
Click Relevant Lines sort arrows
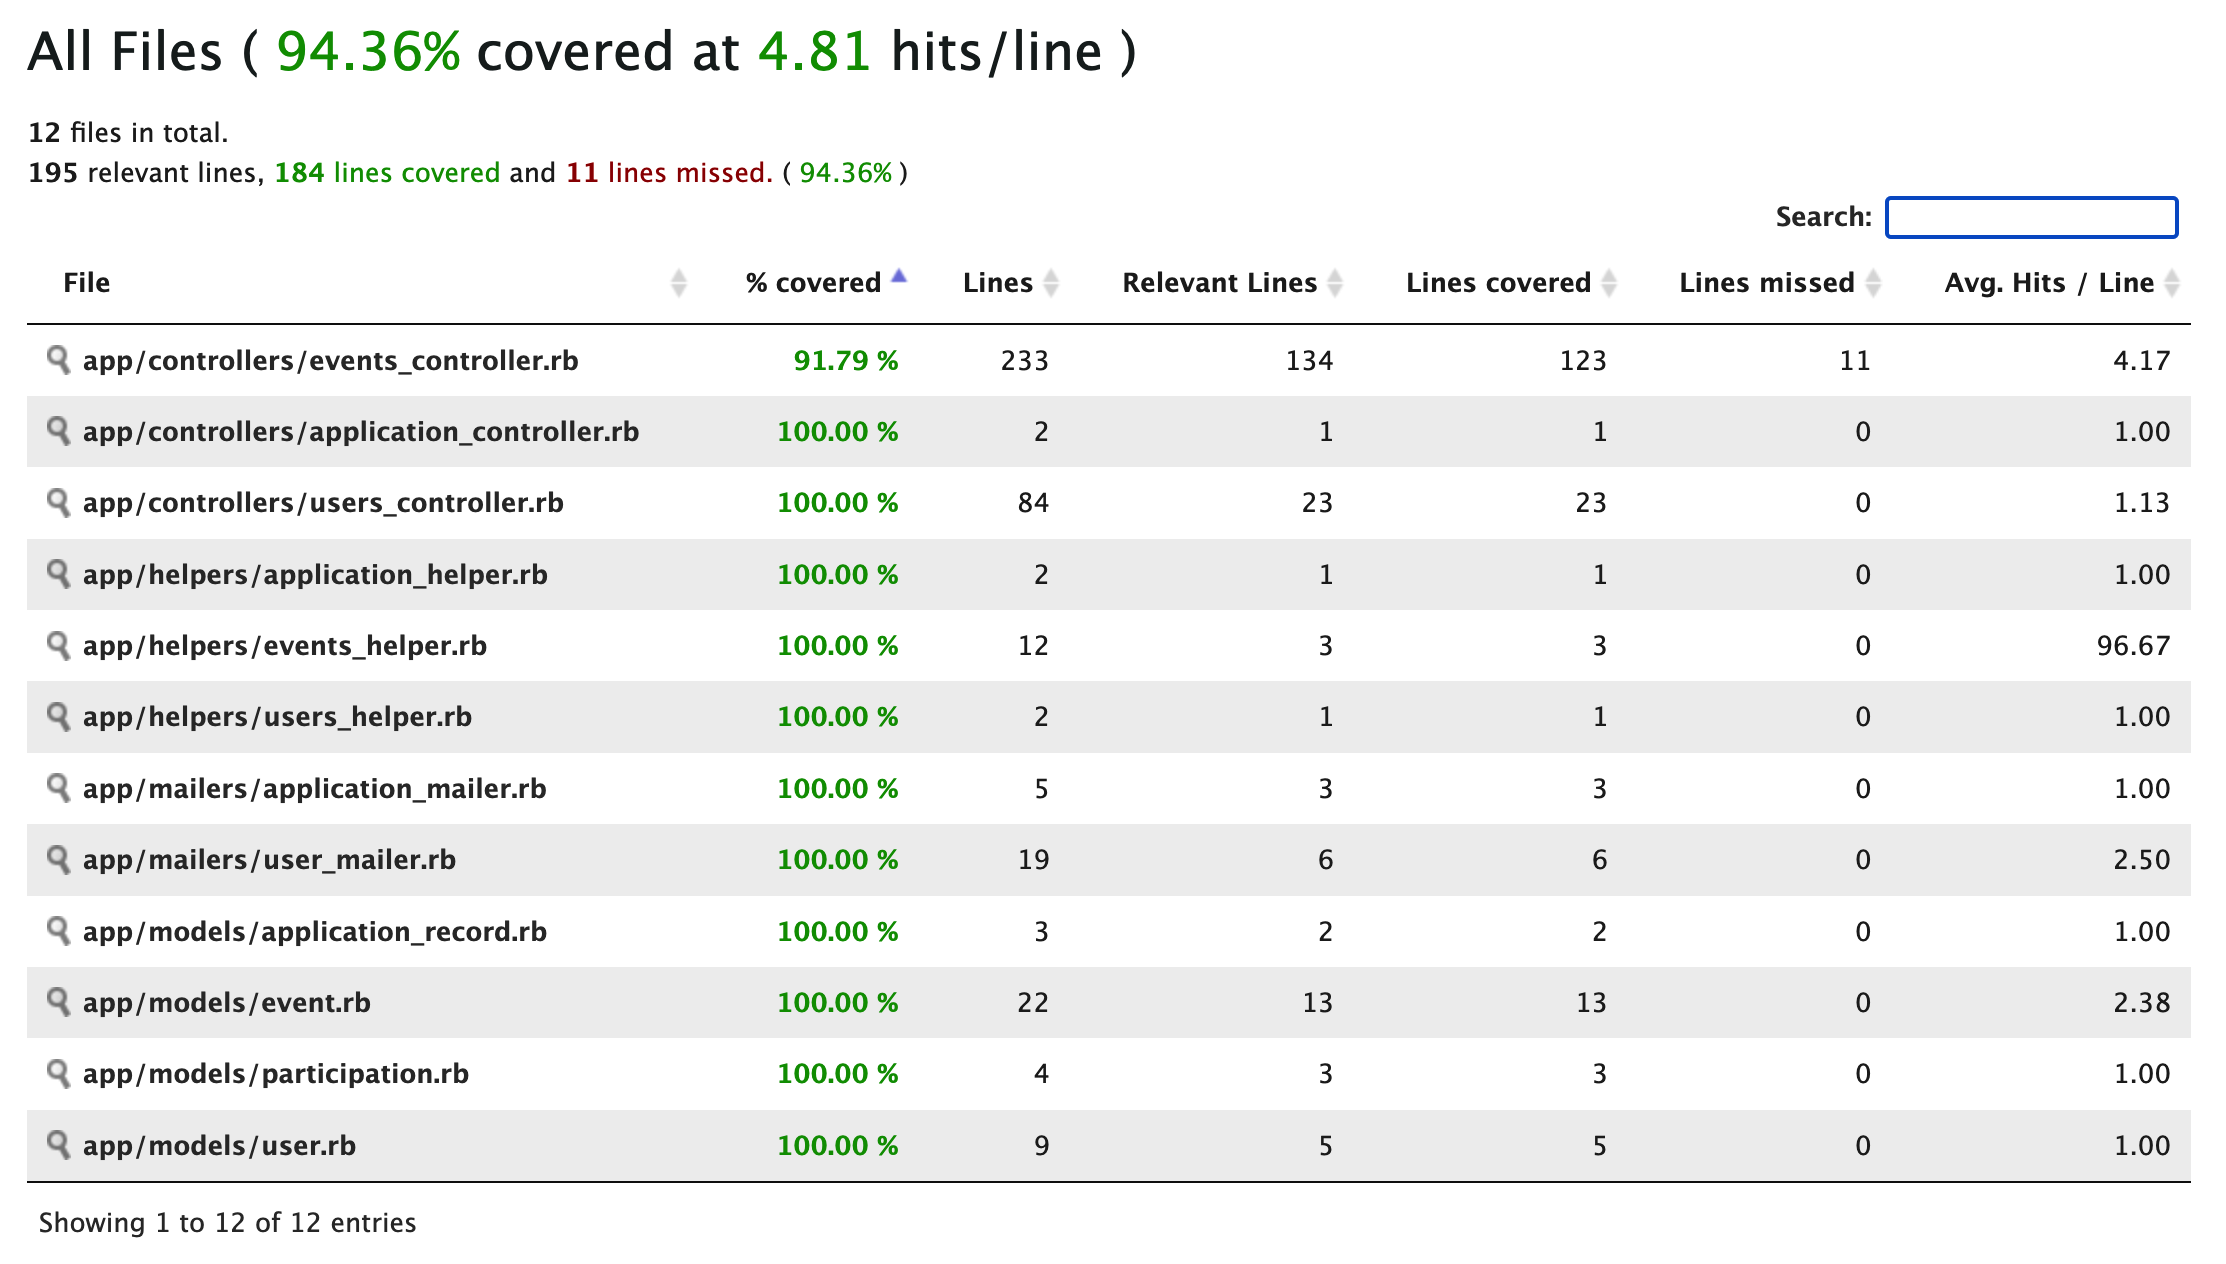coord(1335,283)
